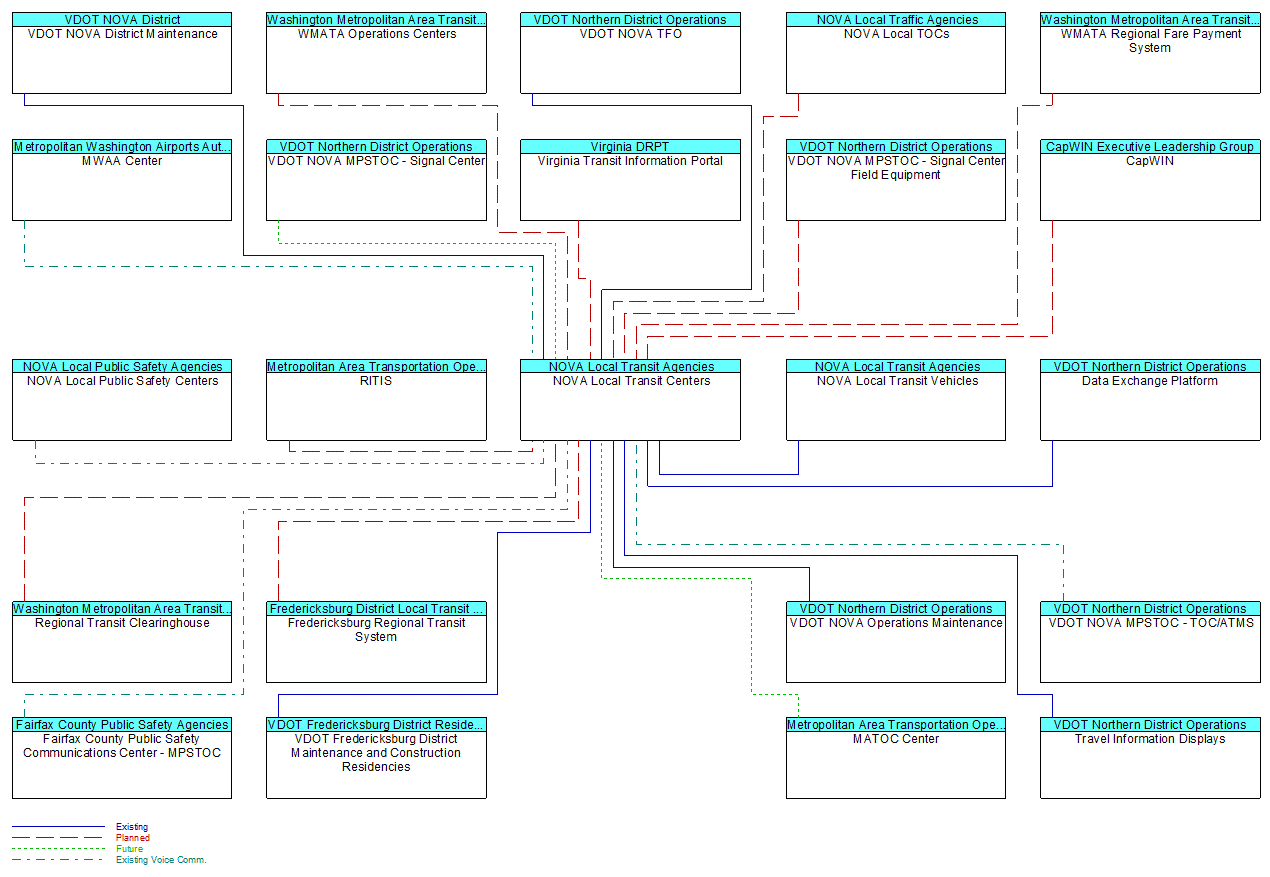Open the CapWIN node
Screen dimensions: 1270x877
point(1150,180)
